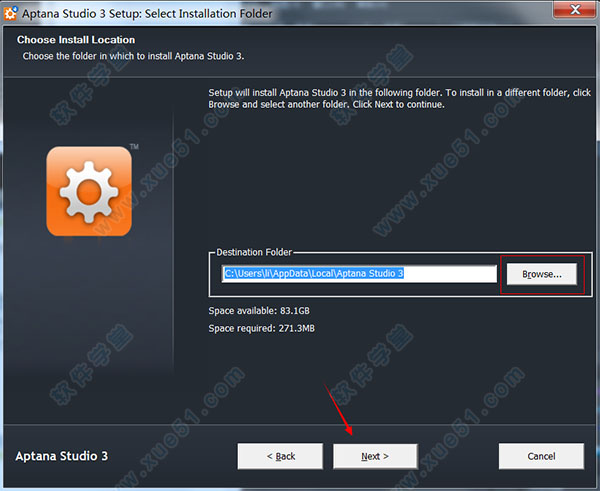The height and width of the screenshot is (491, 600).
Task: Focus the Destination Folder path field
Action: [x=359, y=274]
